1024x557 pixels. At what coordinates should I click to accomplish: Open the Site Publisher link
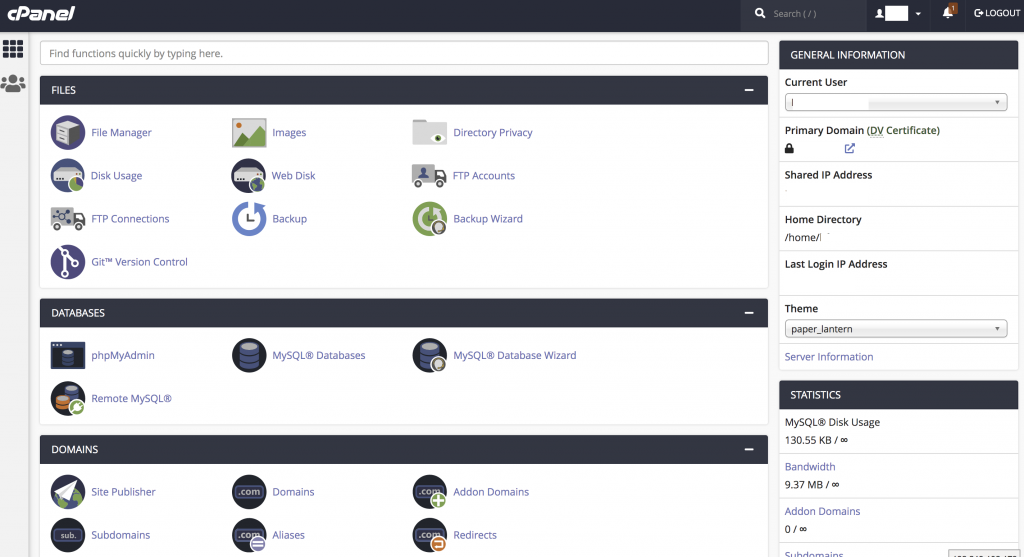tap(123, 492)
